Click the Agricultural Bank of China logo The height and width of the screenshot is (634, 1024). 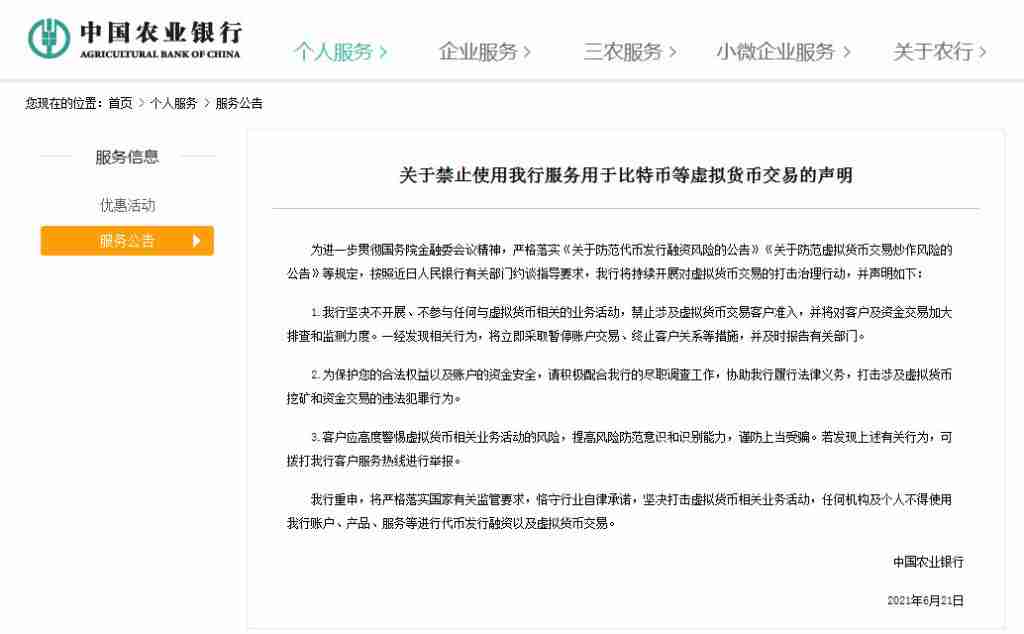click(x=48, y=38)
